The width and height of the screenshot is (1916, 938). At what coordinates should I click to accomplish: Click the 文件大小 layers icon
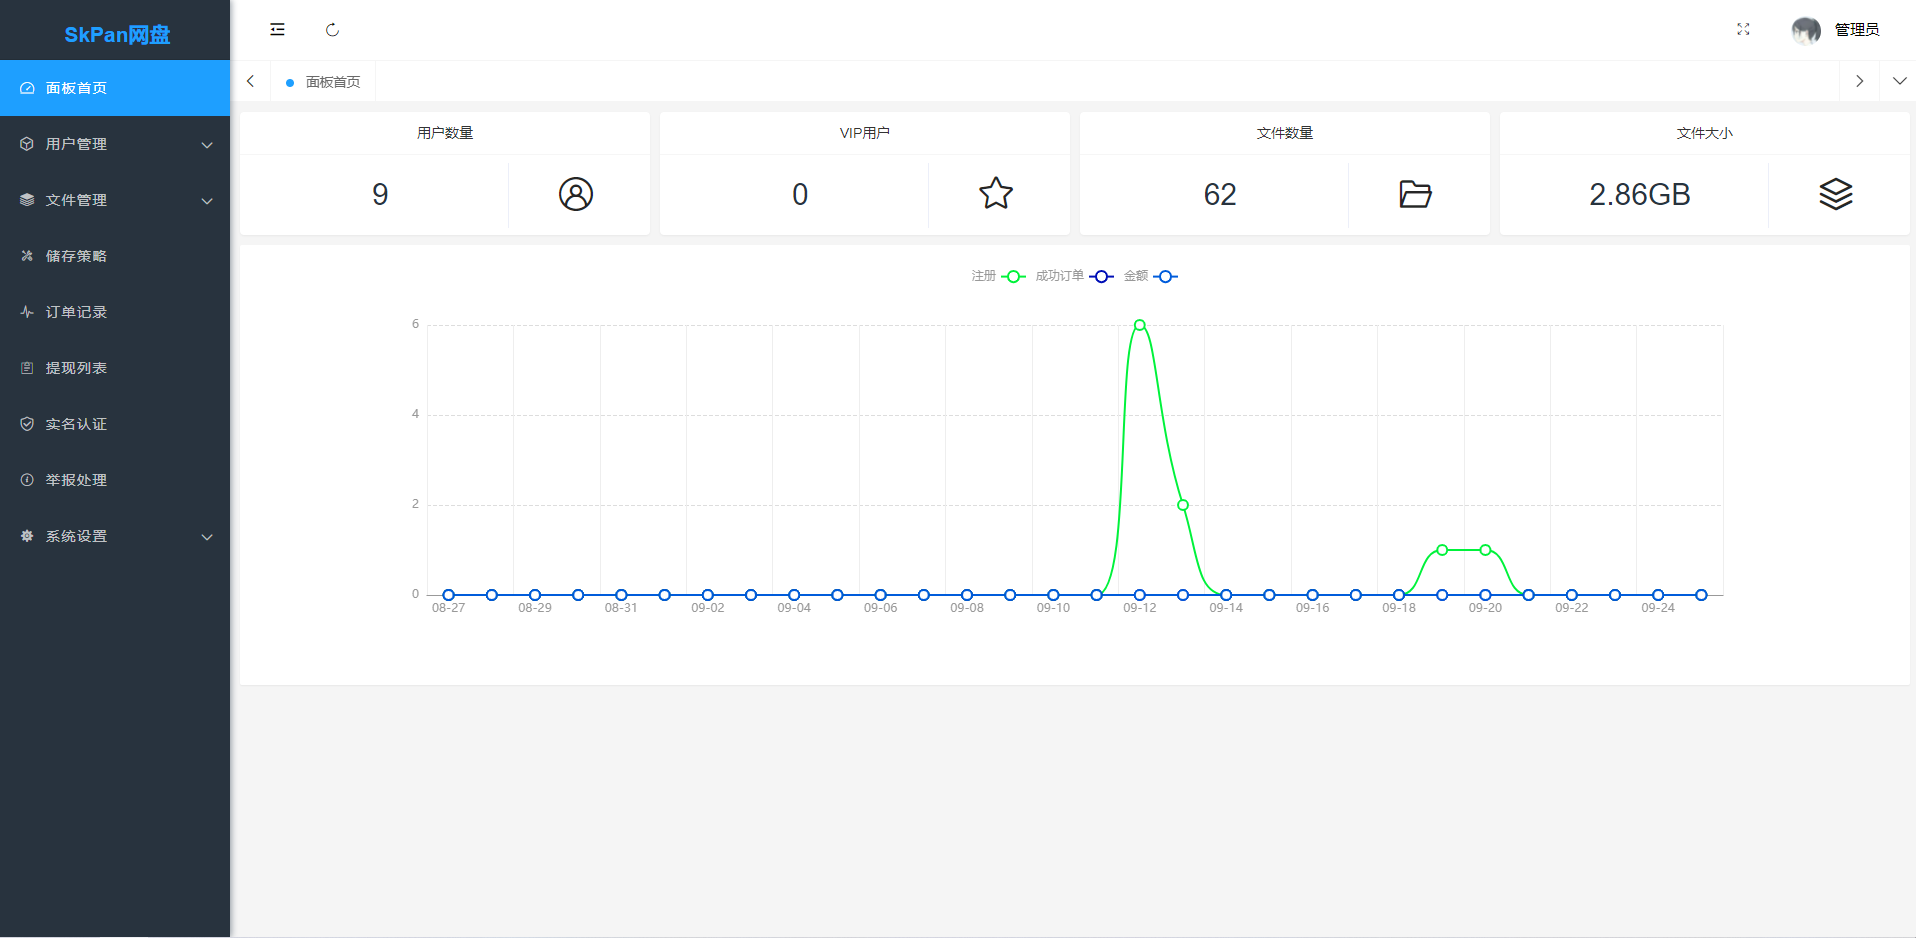click(x=1836, y=194)
